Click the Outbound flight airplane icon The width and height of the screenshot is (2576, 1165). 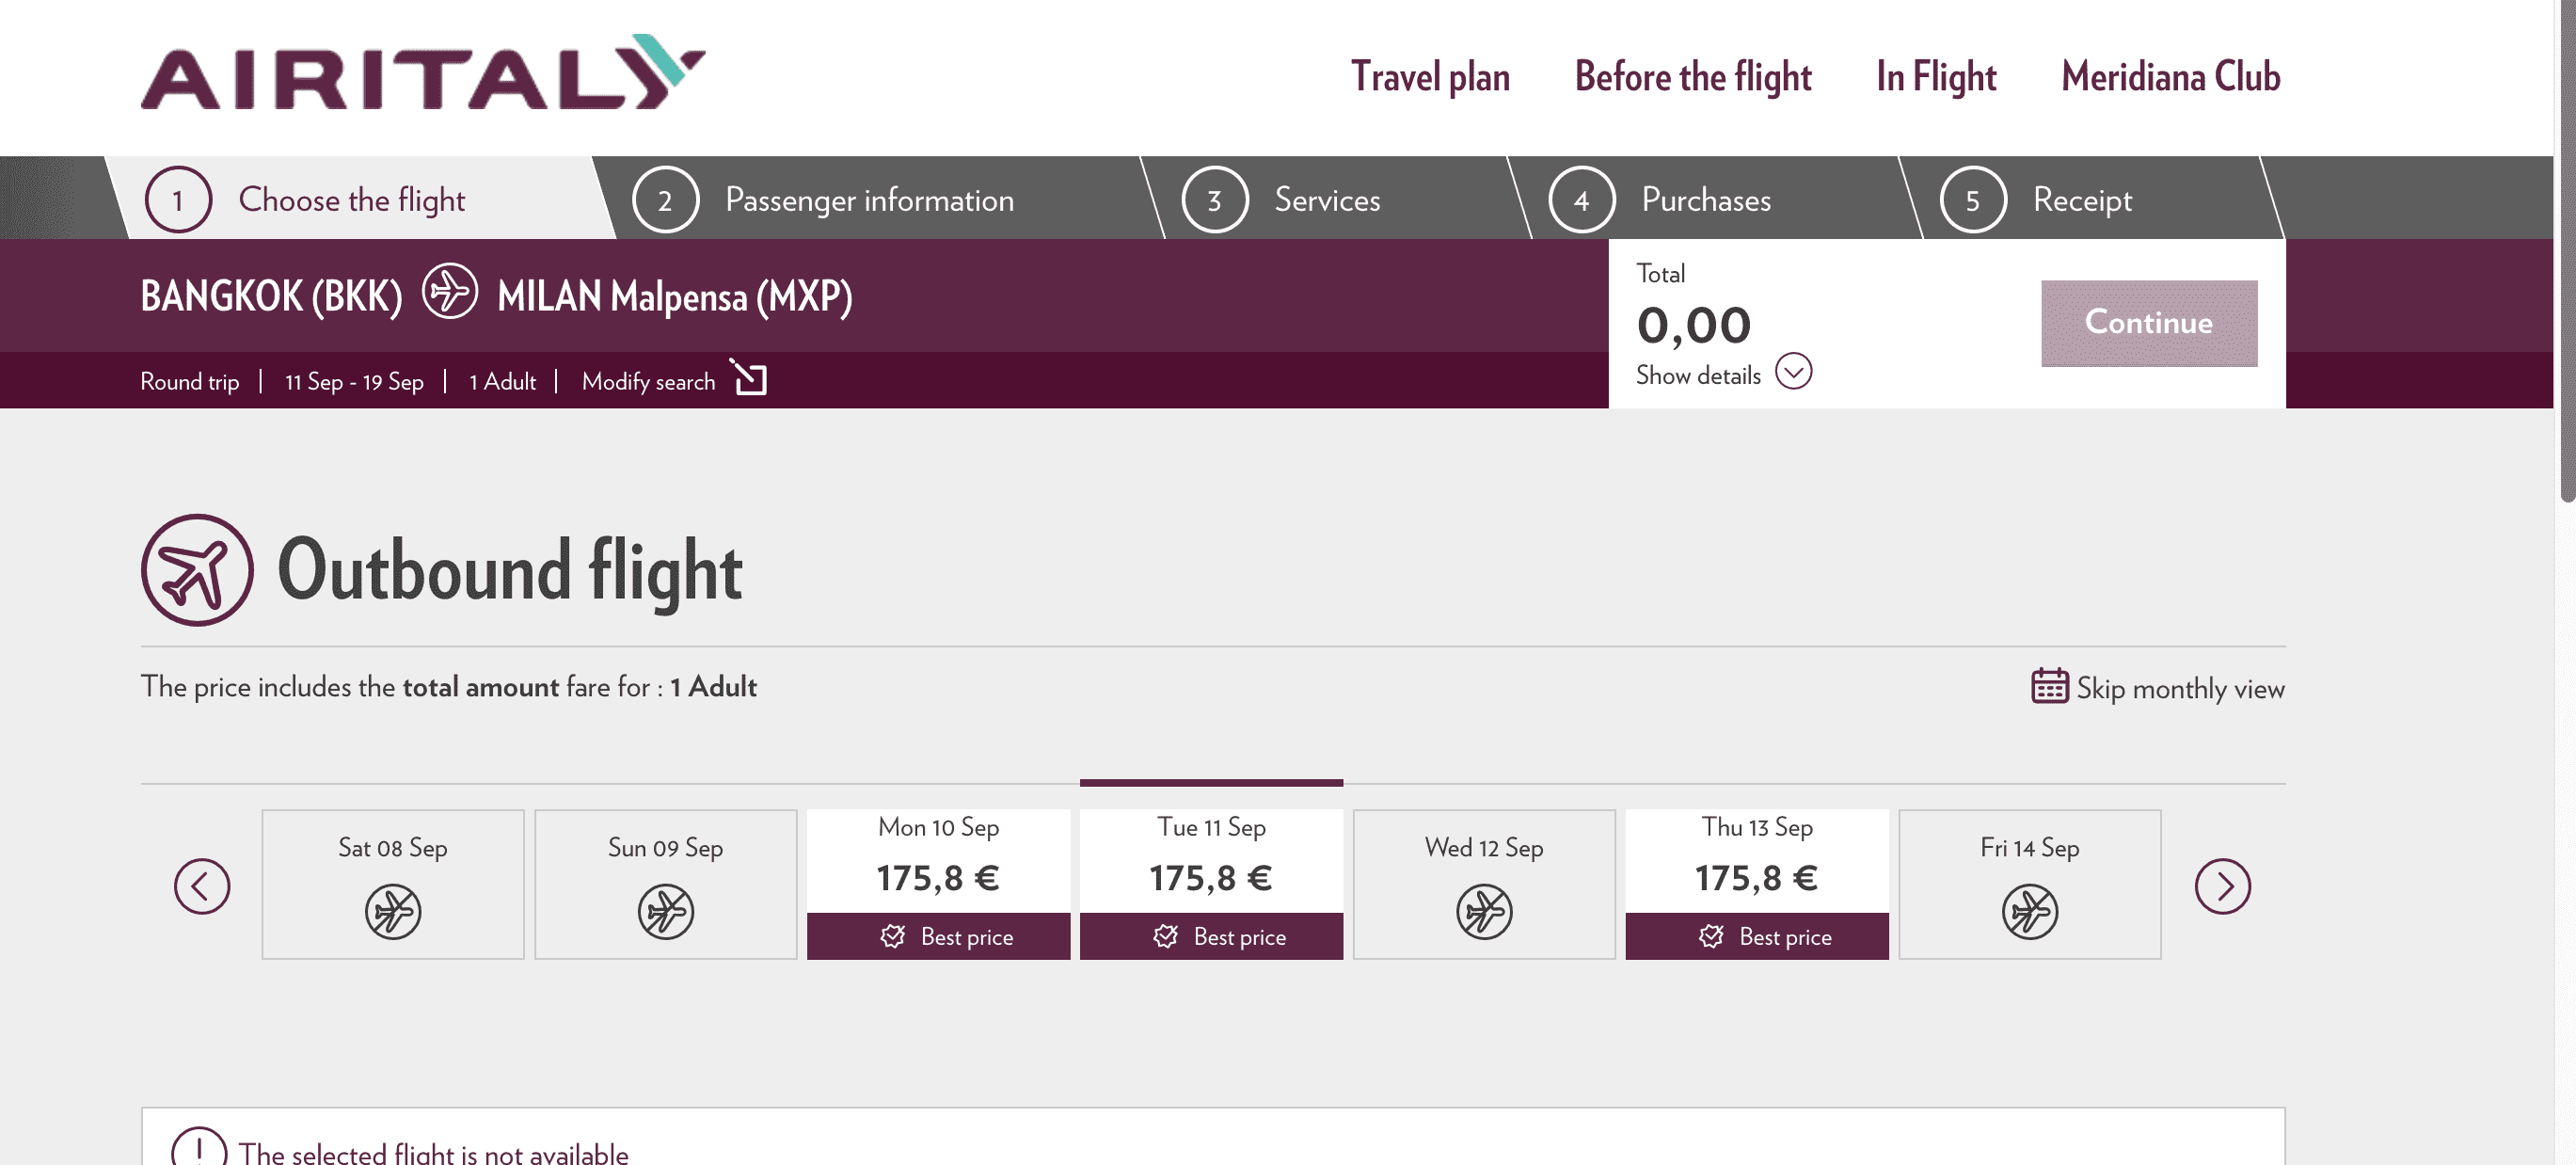197,571
